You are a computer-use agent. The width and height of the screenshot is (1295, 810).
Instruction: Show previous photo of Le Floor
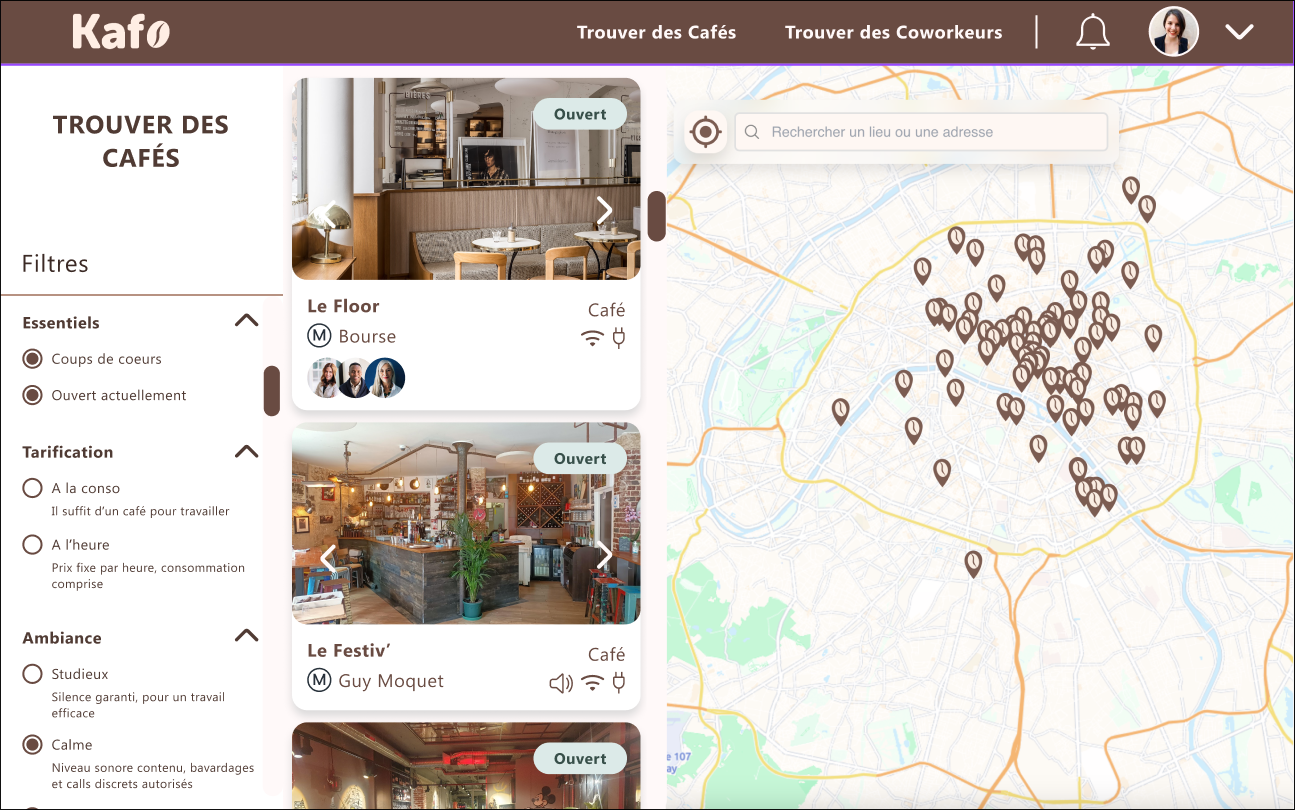(x=329, y=213)
